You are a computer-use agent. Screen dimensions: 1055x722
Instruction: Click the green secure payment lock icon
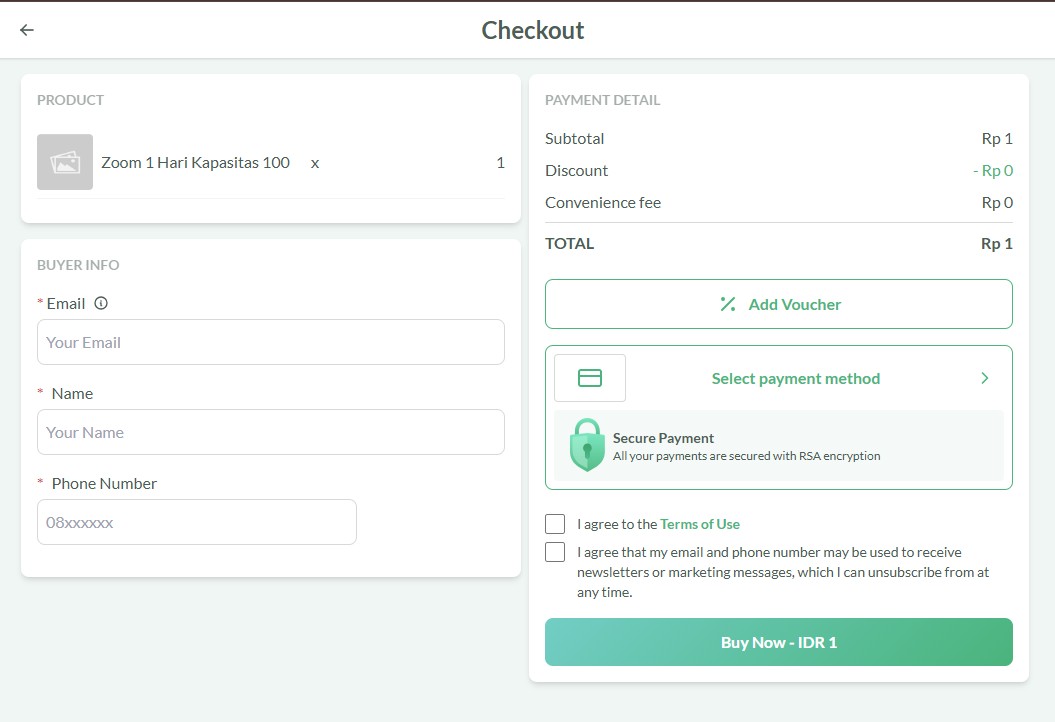(x=587, y=445)
